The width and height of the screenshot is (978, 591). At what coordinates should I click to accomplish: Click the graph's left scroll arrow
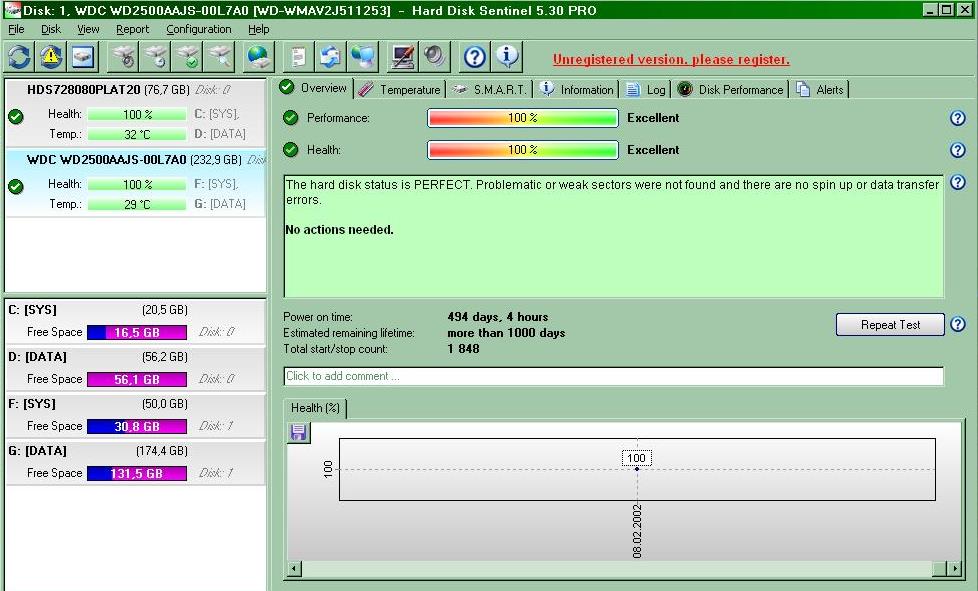pos(294,569)
